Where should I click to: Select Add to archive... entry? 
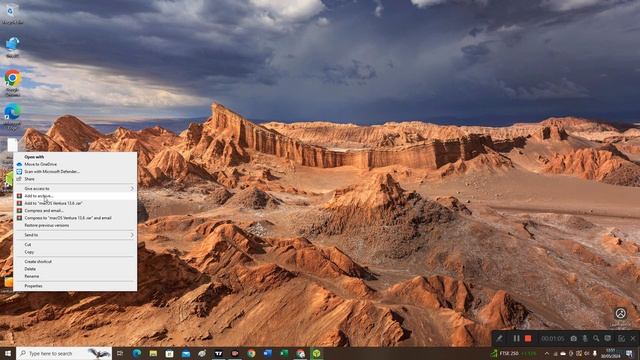tap(75, 196)
